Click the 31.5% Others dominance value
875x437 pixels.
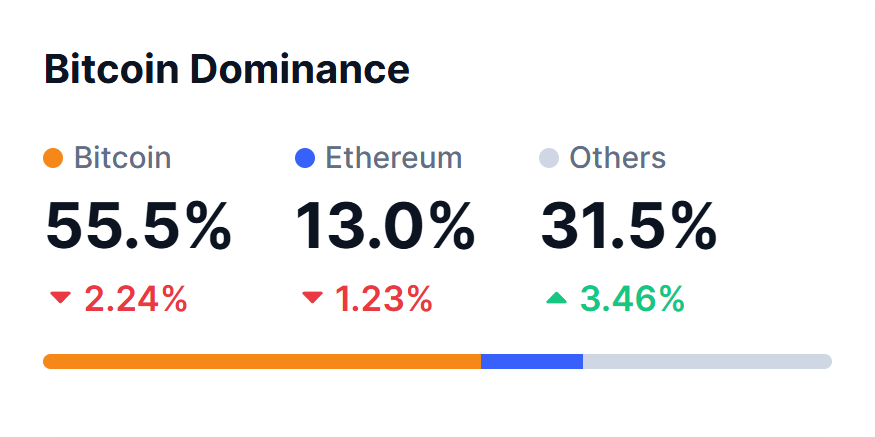pos(629,226)
